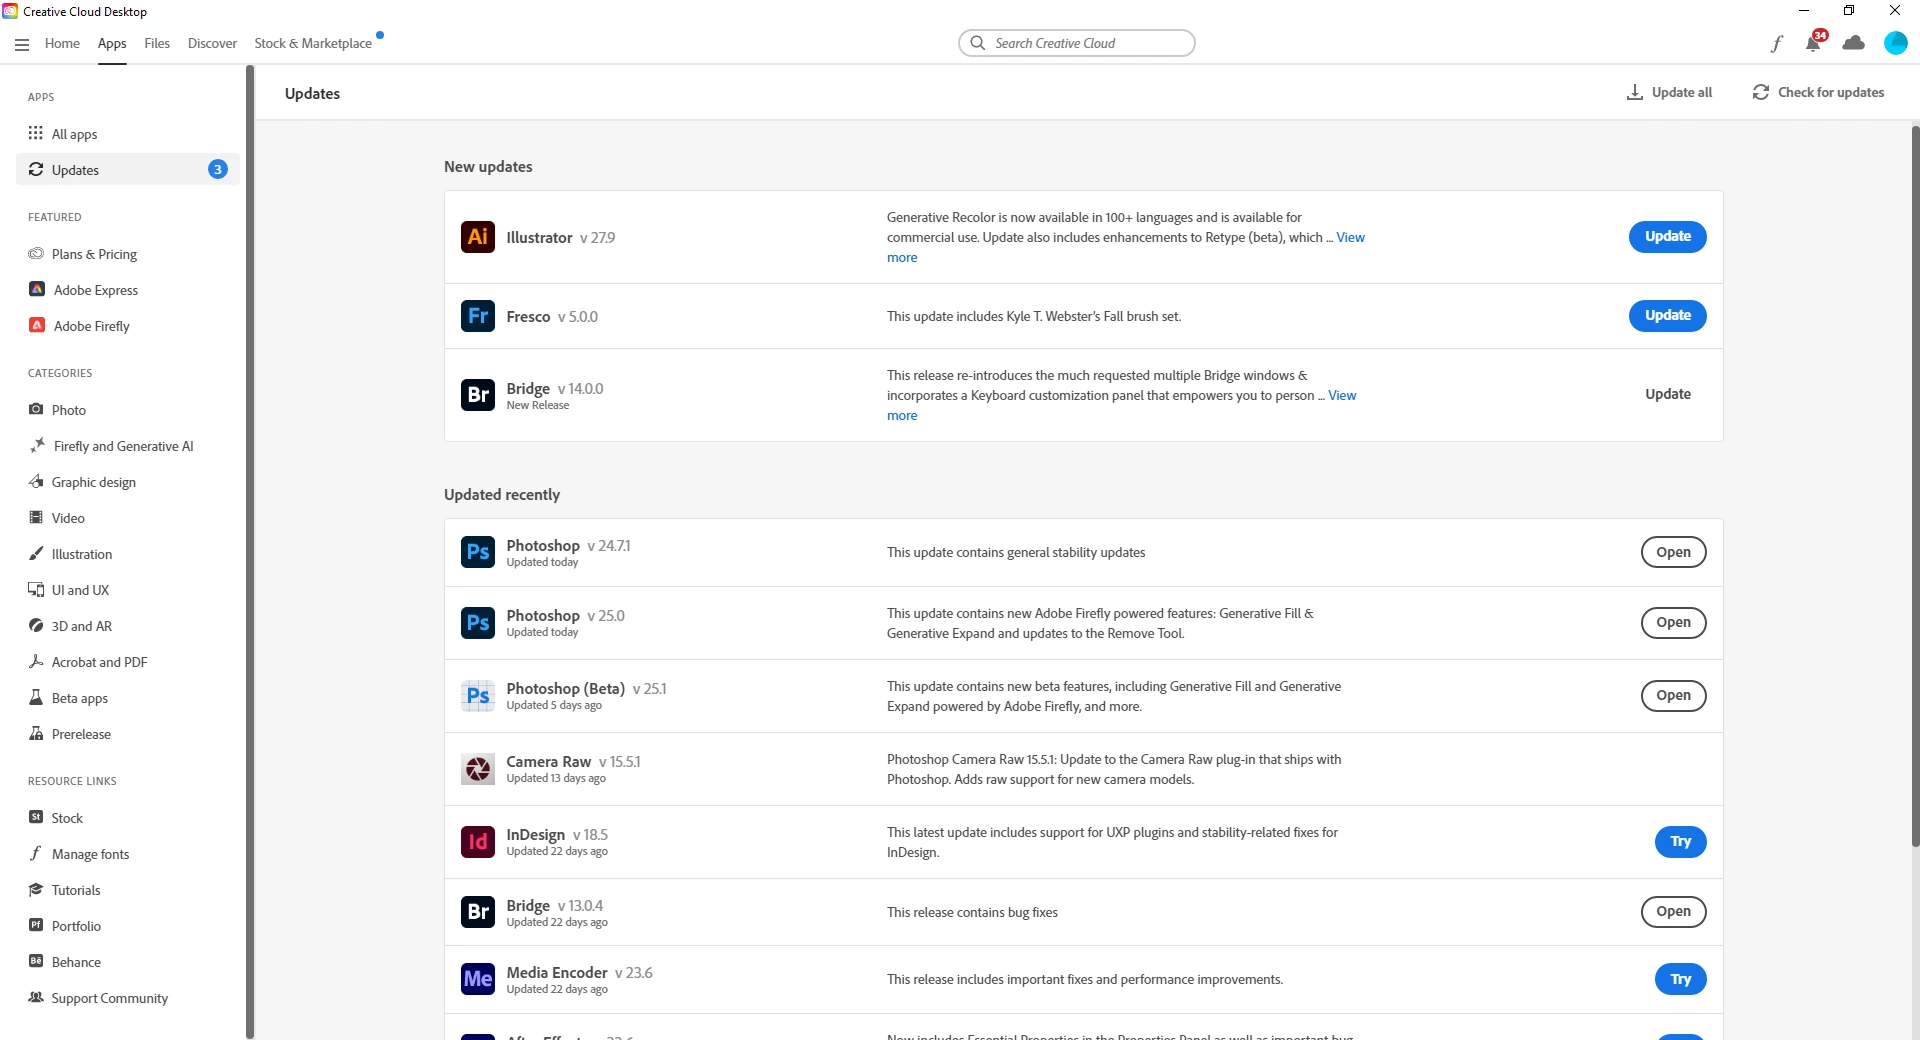1920x1040 pixels.
Task: Click the Photoshop v25.0 app icon
Action: point(478,622)
